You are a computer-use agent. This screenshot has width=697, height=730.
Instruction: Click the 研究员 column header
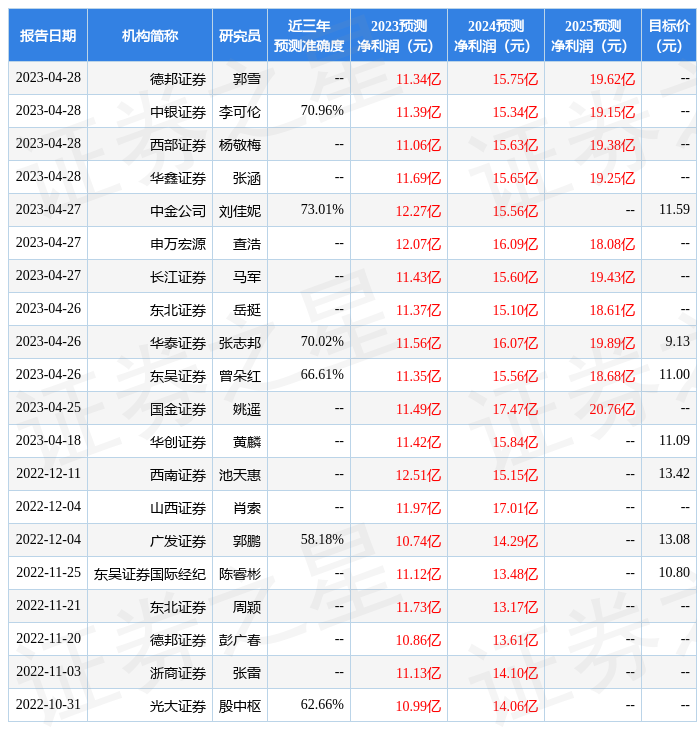(240, 35)
